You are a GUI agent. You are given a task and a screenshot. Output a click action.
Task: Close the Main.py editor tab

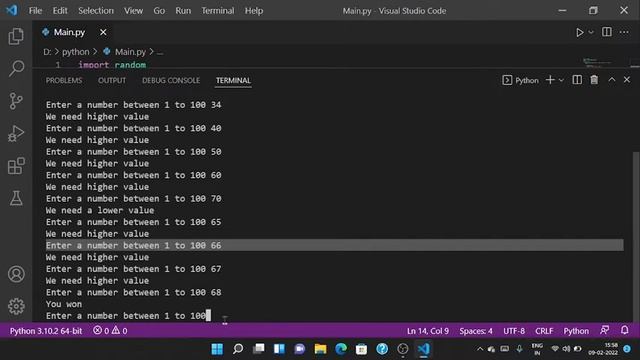click(103, 32)
